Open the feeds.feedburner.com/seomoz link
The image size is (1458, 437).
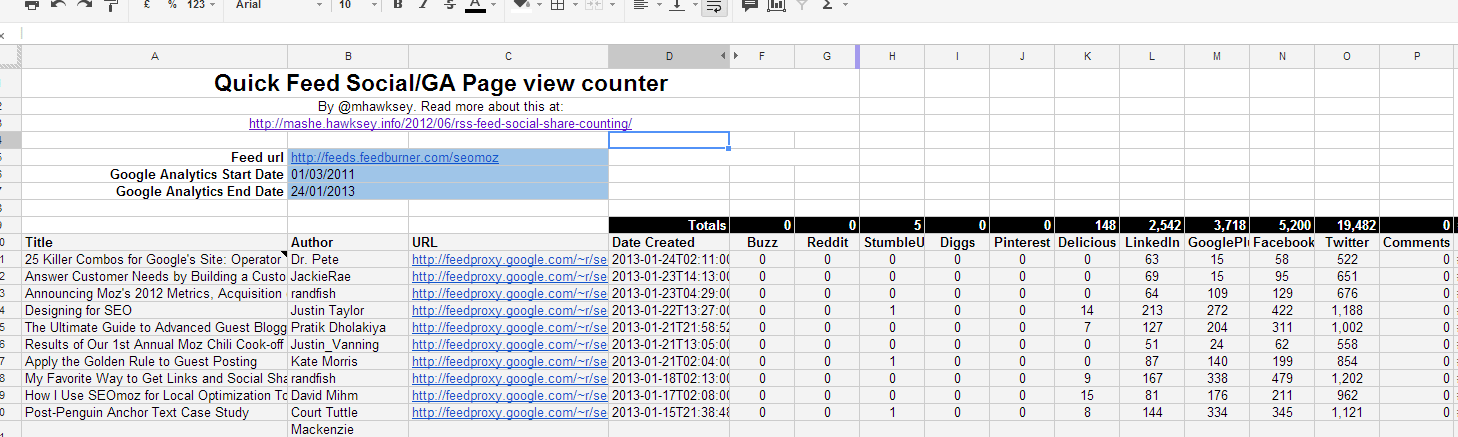point(394,158)
